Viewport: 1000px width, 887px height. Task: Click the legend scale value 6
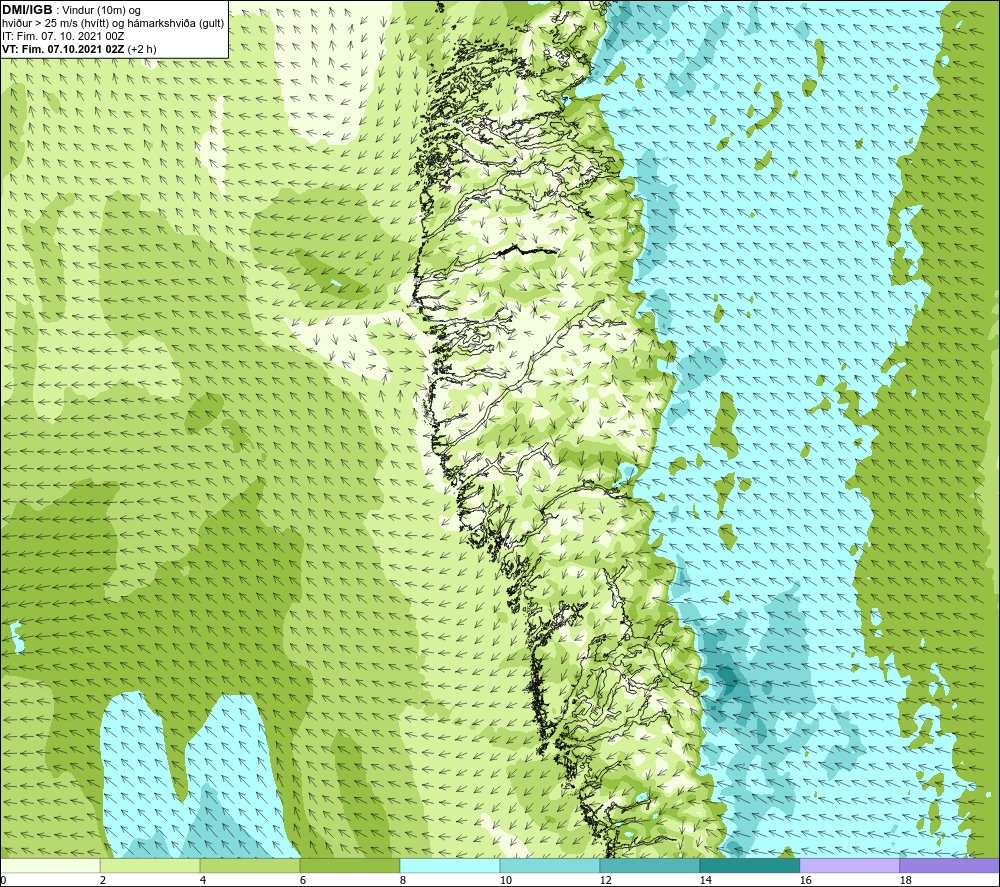pyautogui.click(x=303, y=880)
